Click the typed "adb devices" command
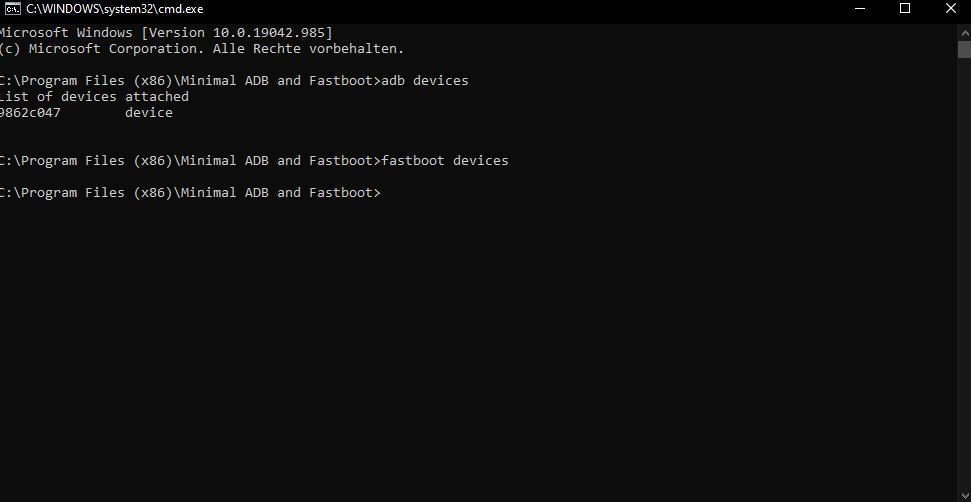971x502 pixels. (425, 80)
